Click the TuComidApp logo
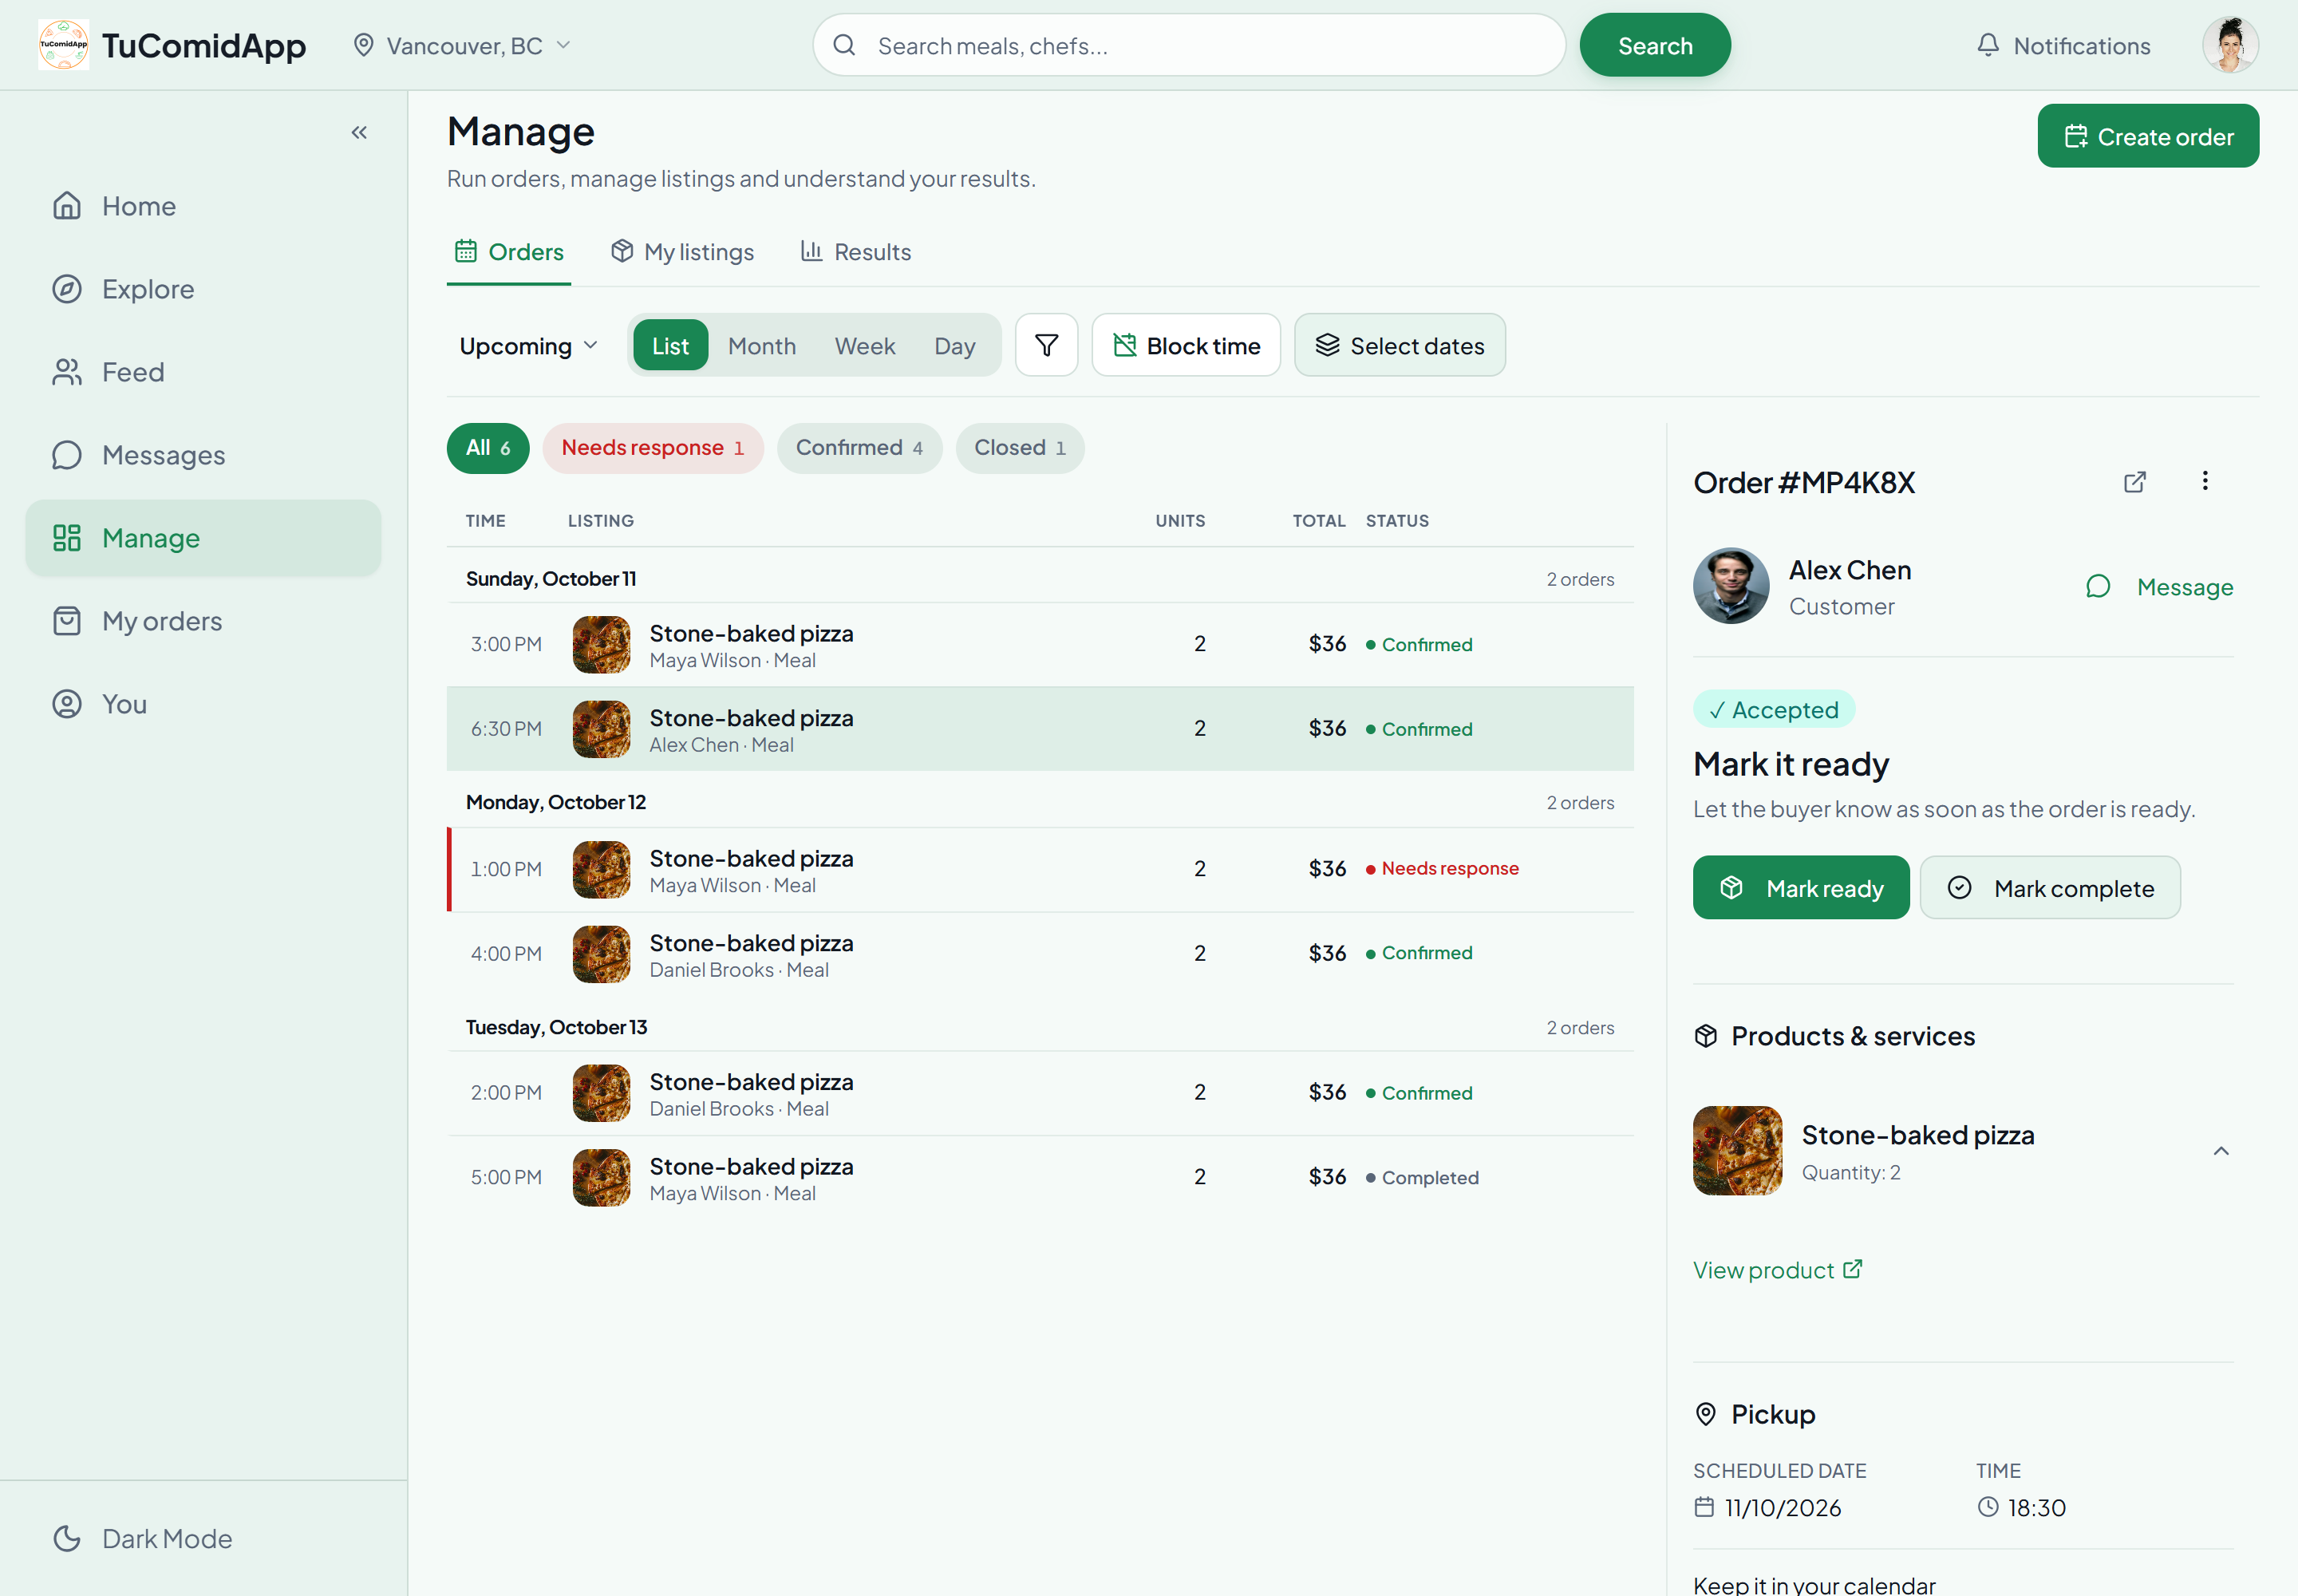Viewport: 2298px width, 1596px height. (172, 45)
